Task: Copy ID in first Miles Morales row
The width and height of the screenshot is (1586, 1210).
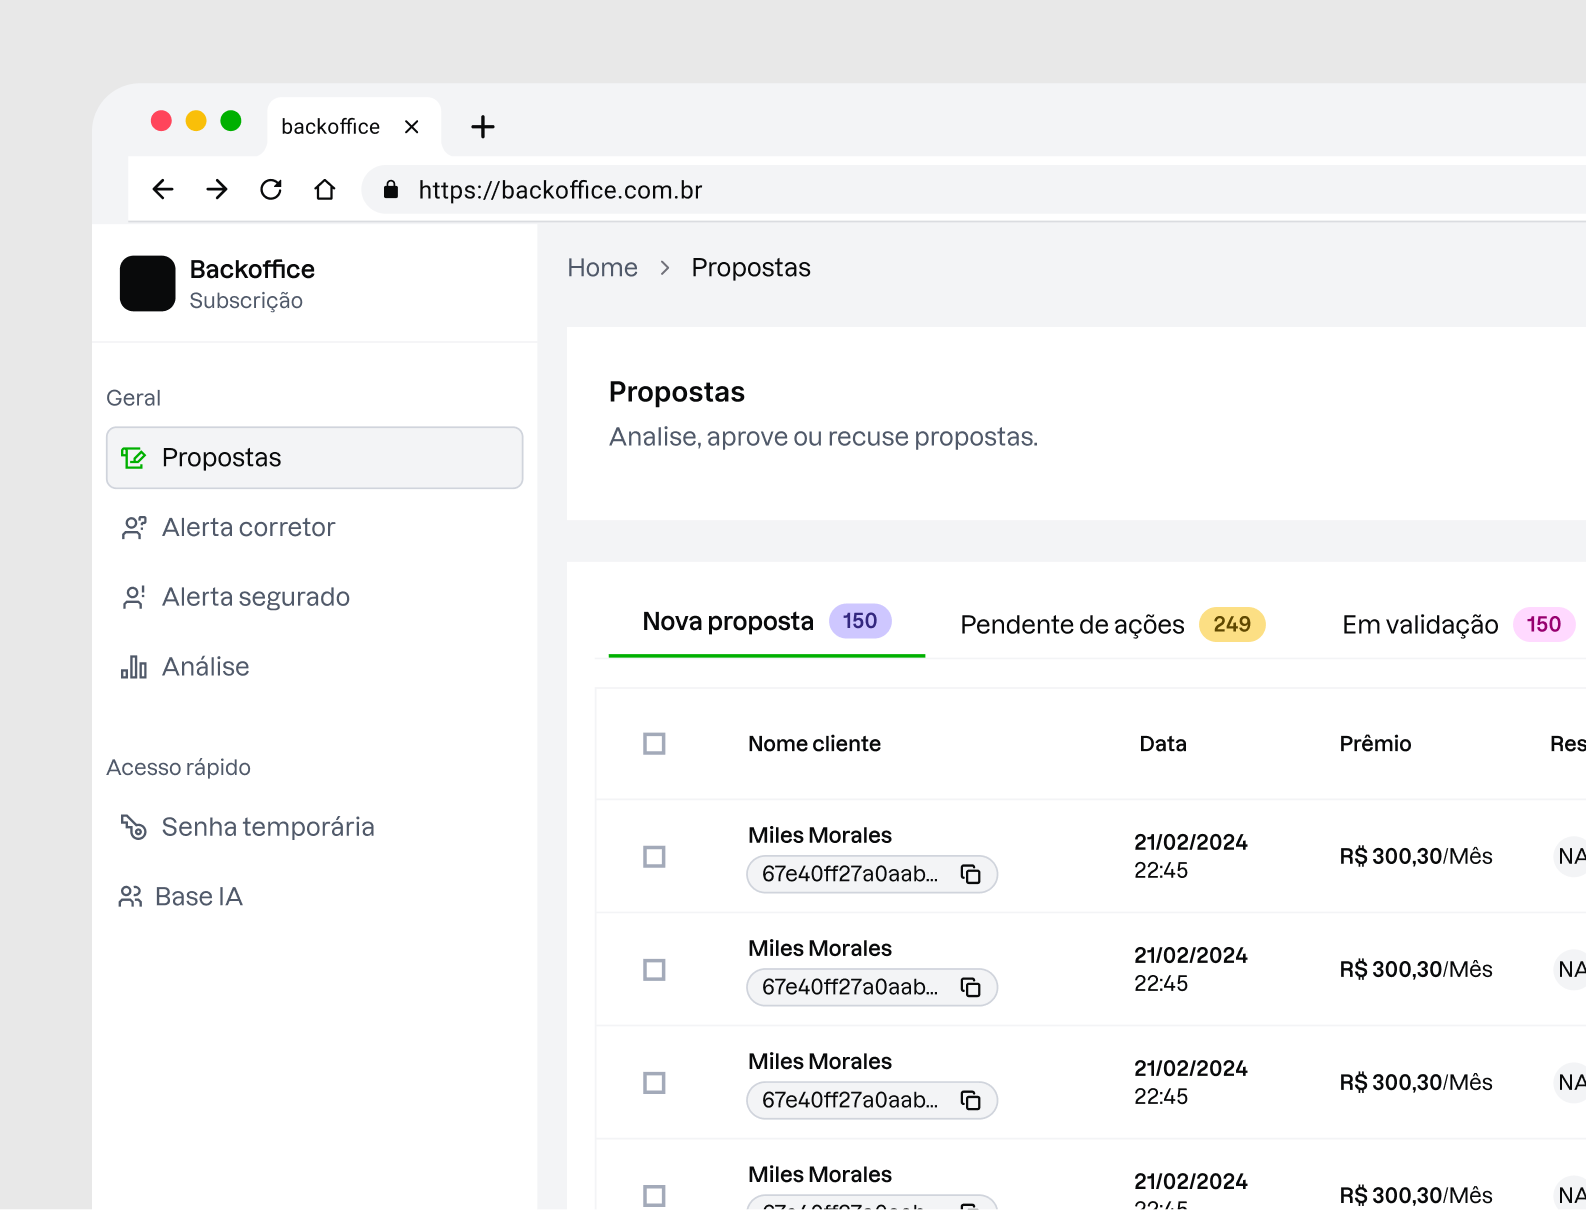Action: 971,874
